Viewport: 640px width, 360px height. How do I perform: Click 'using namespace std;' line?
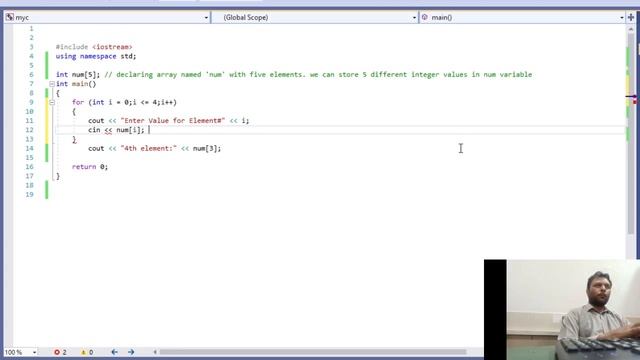[96, 56]
